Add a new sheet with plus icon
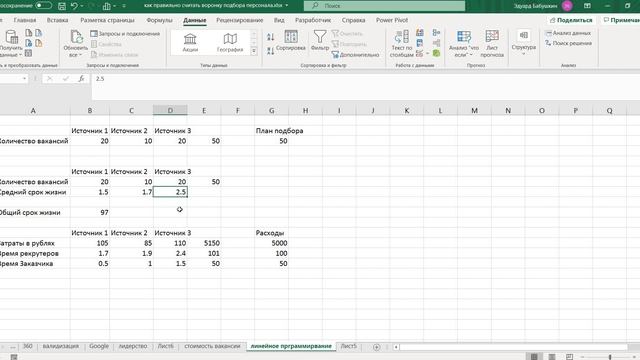The image size is (640, 360). coord(376,347)
